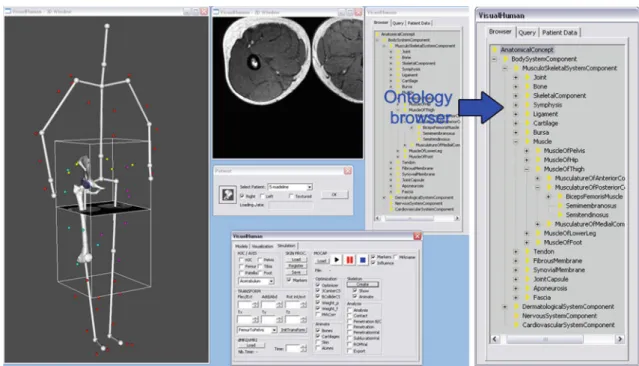This screenshot has width=639, height=366.
Task: Toggle the Bones checkbox under Animate
Action: click(x=317, y=330)
